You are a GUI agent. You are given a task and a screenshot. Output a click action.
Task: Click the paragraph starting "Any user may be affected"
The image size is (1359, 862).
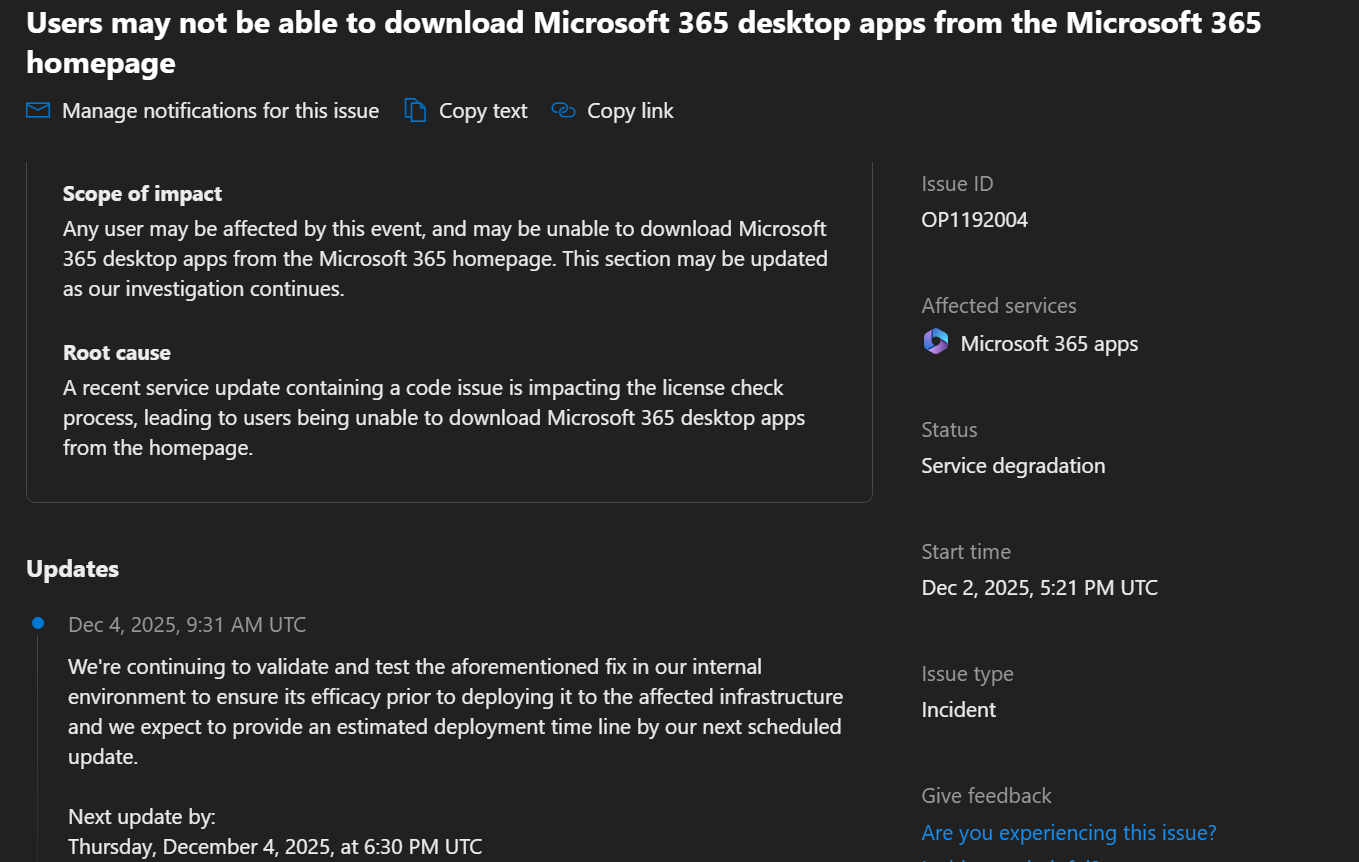(445, 259)
